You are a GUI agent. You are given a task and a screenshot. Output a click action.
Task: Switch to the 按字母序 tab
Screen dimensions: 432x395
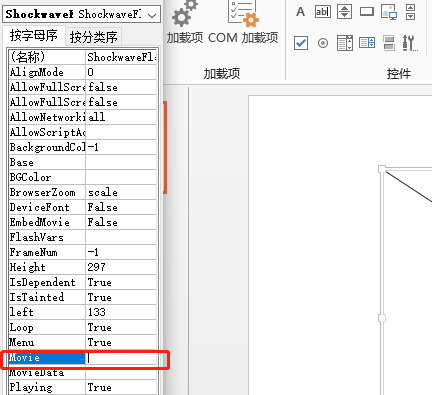click(x=33, y=35)
